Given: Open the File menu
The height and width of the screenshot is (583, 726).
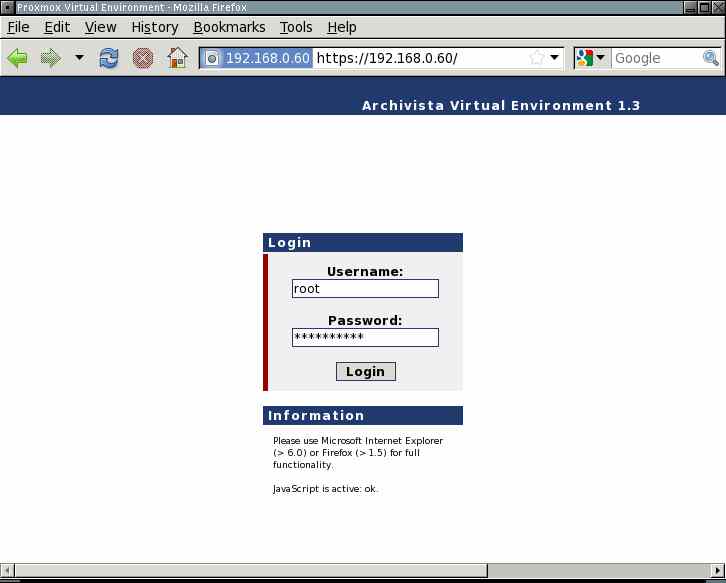Looking at the screenshot, I should click(x=18, y=27).
